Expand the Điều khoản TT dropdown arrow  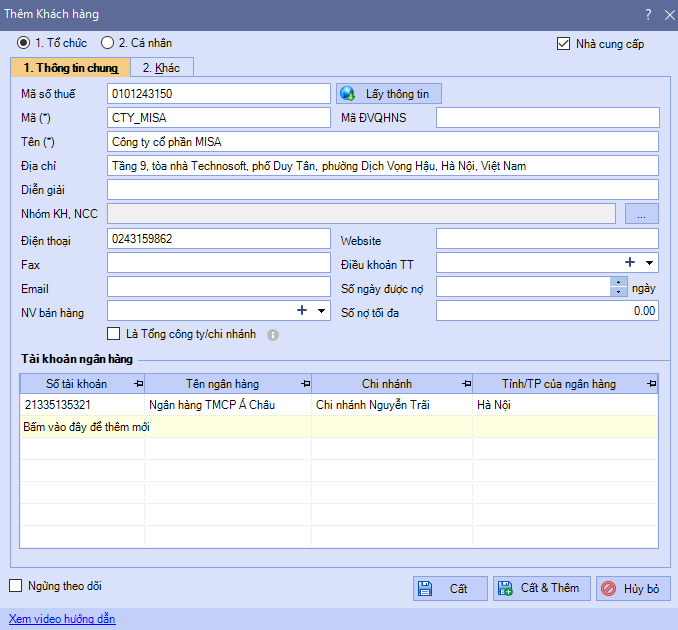pos(650,263)
